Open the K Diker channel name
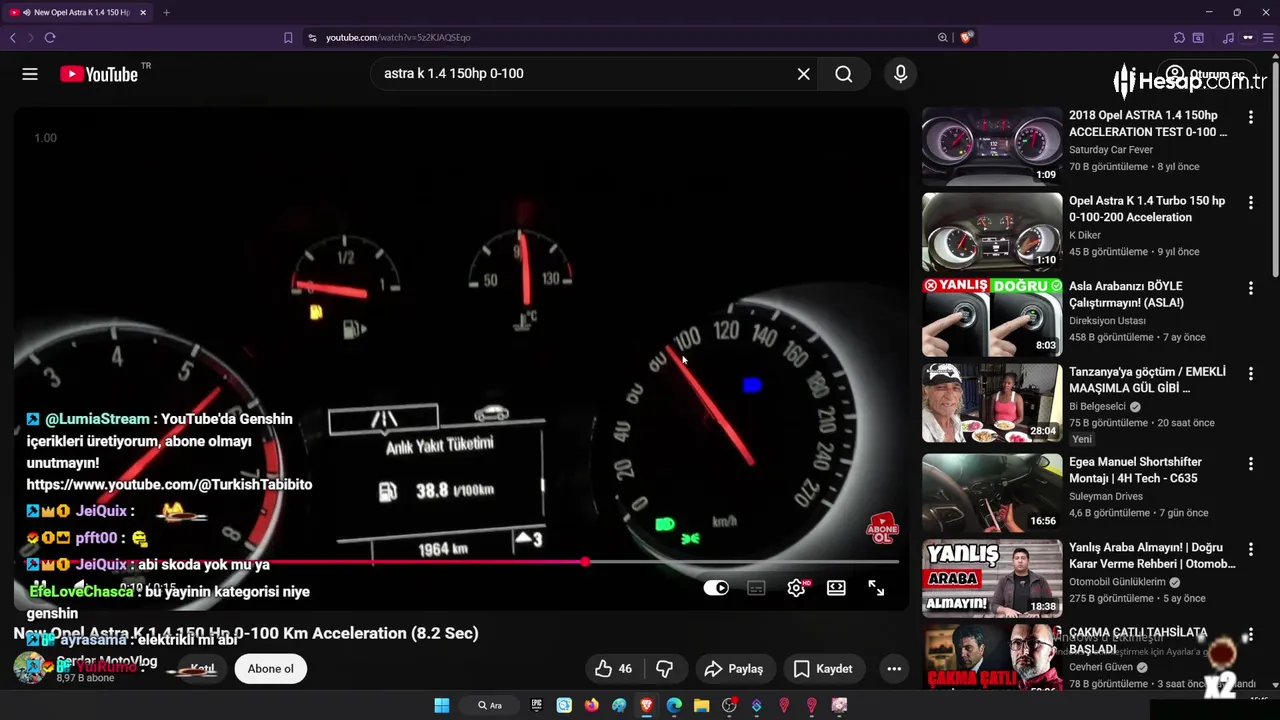 click(1088, 235)
